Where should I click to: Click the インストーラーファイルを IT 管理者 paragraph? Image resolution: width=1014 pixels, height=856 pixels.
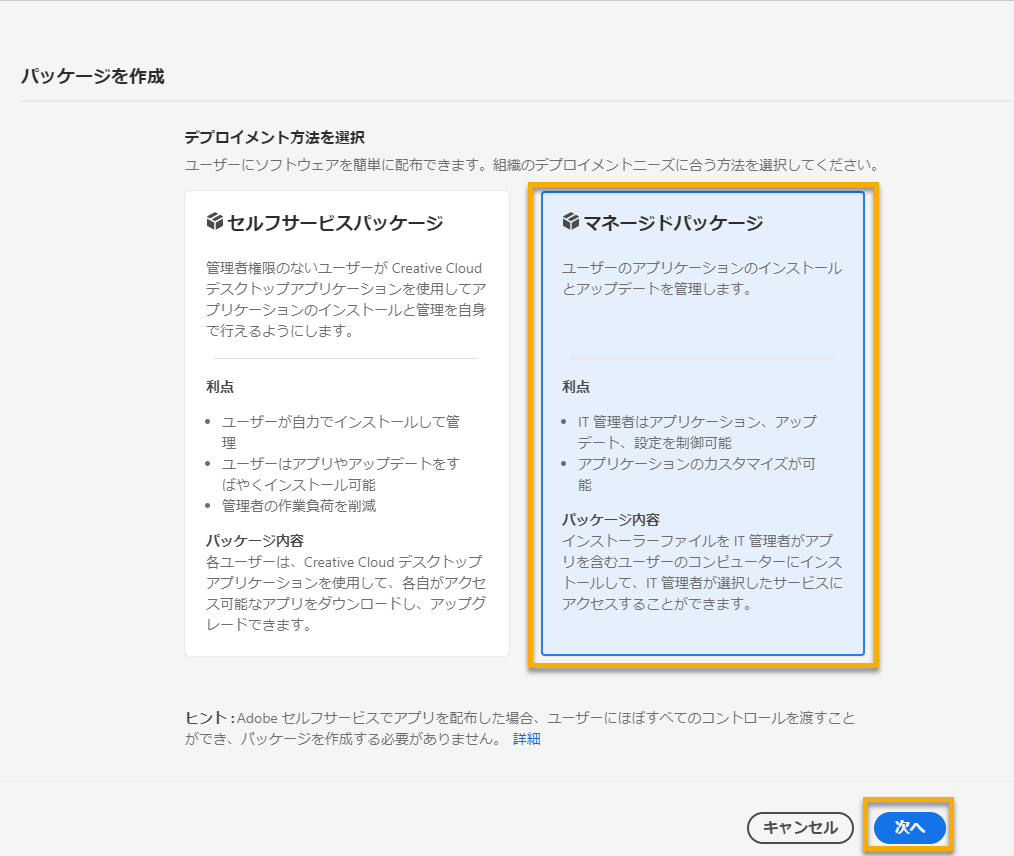click(x=702, y=572)
